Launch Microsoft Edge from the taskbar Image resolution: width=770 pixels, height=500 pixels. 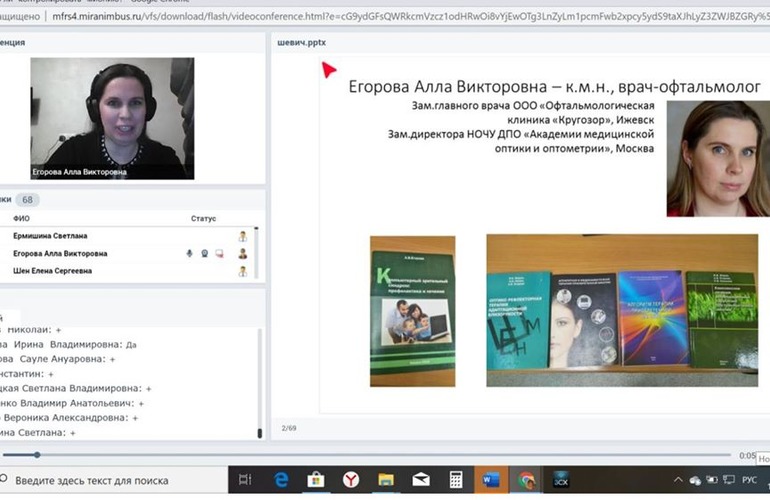pos(281,479)
